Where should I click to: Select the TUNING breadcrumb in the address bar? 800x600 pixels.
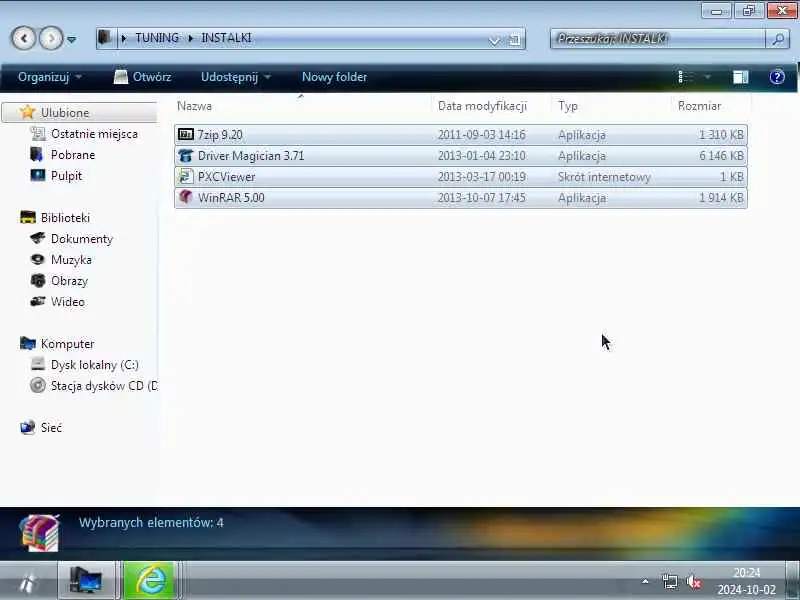point(157,38)
